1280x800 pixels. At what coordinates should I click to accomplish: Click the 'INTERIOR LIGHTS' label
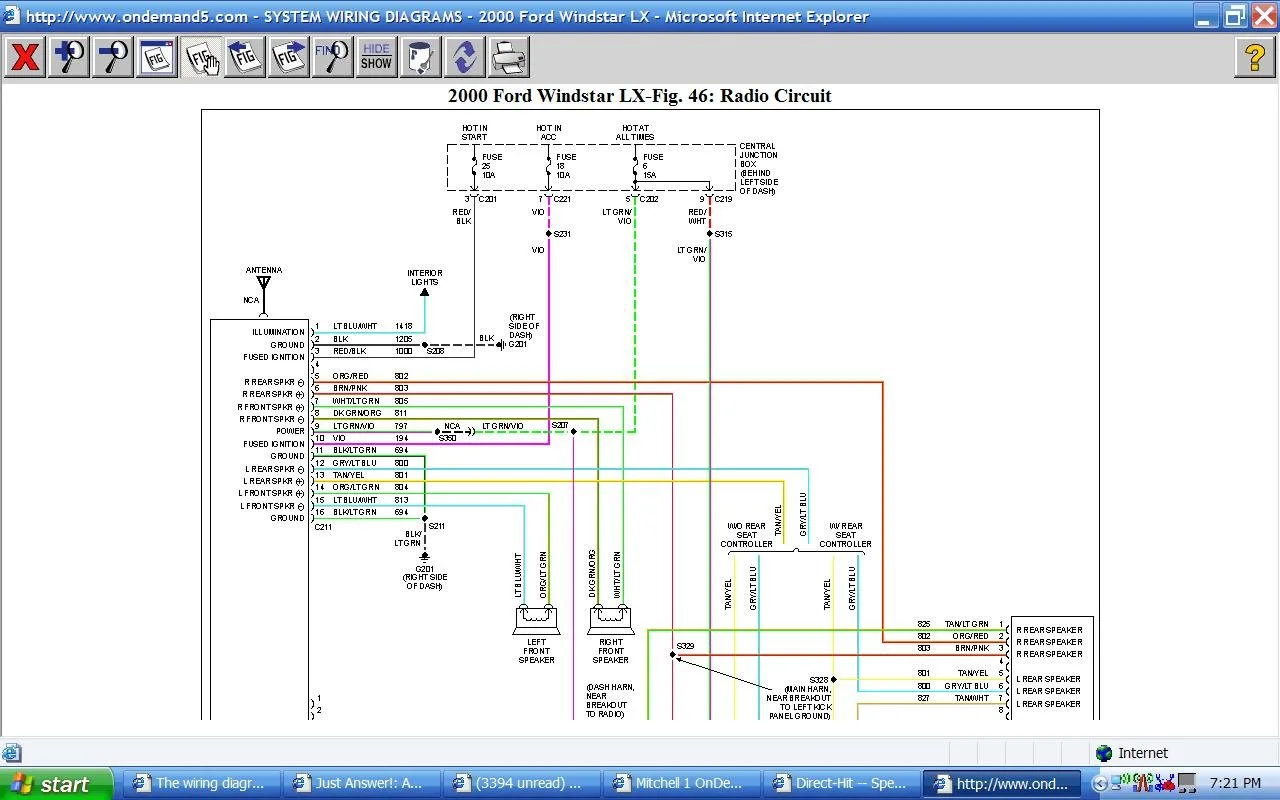(425, 277)
